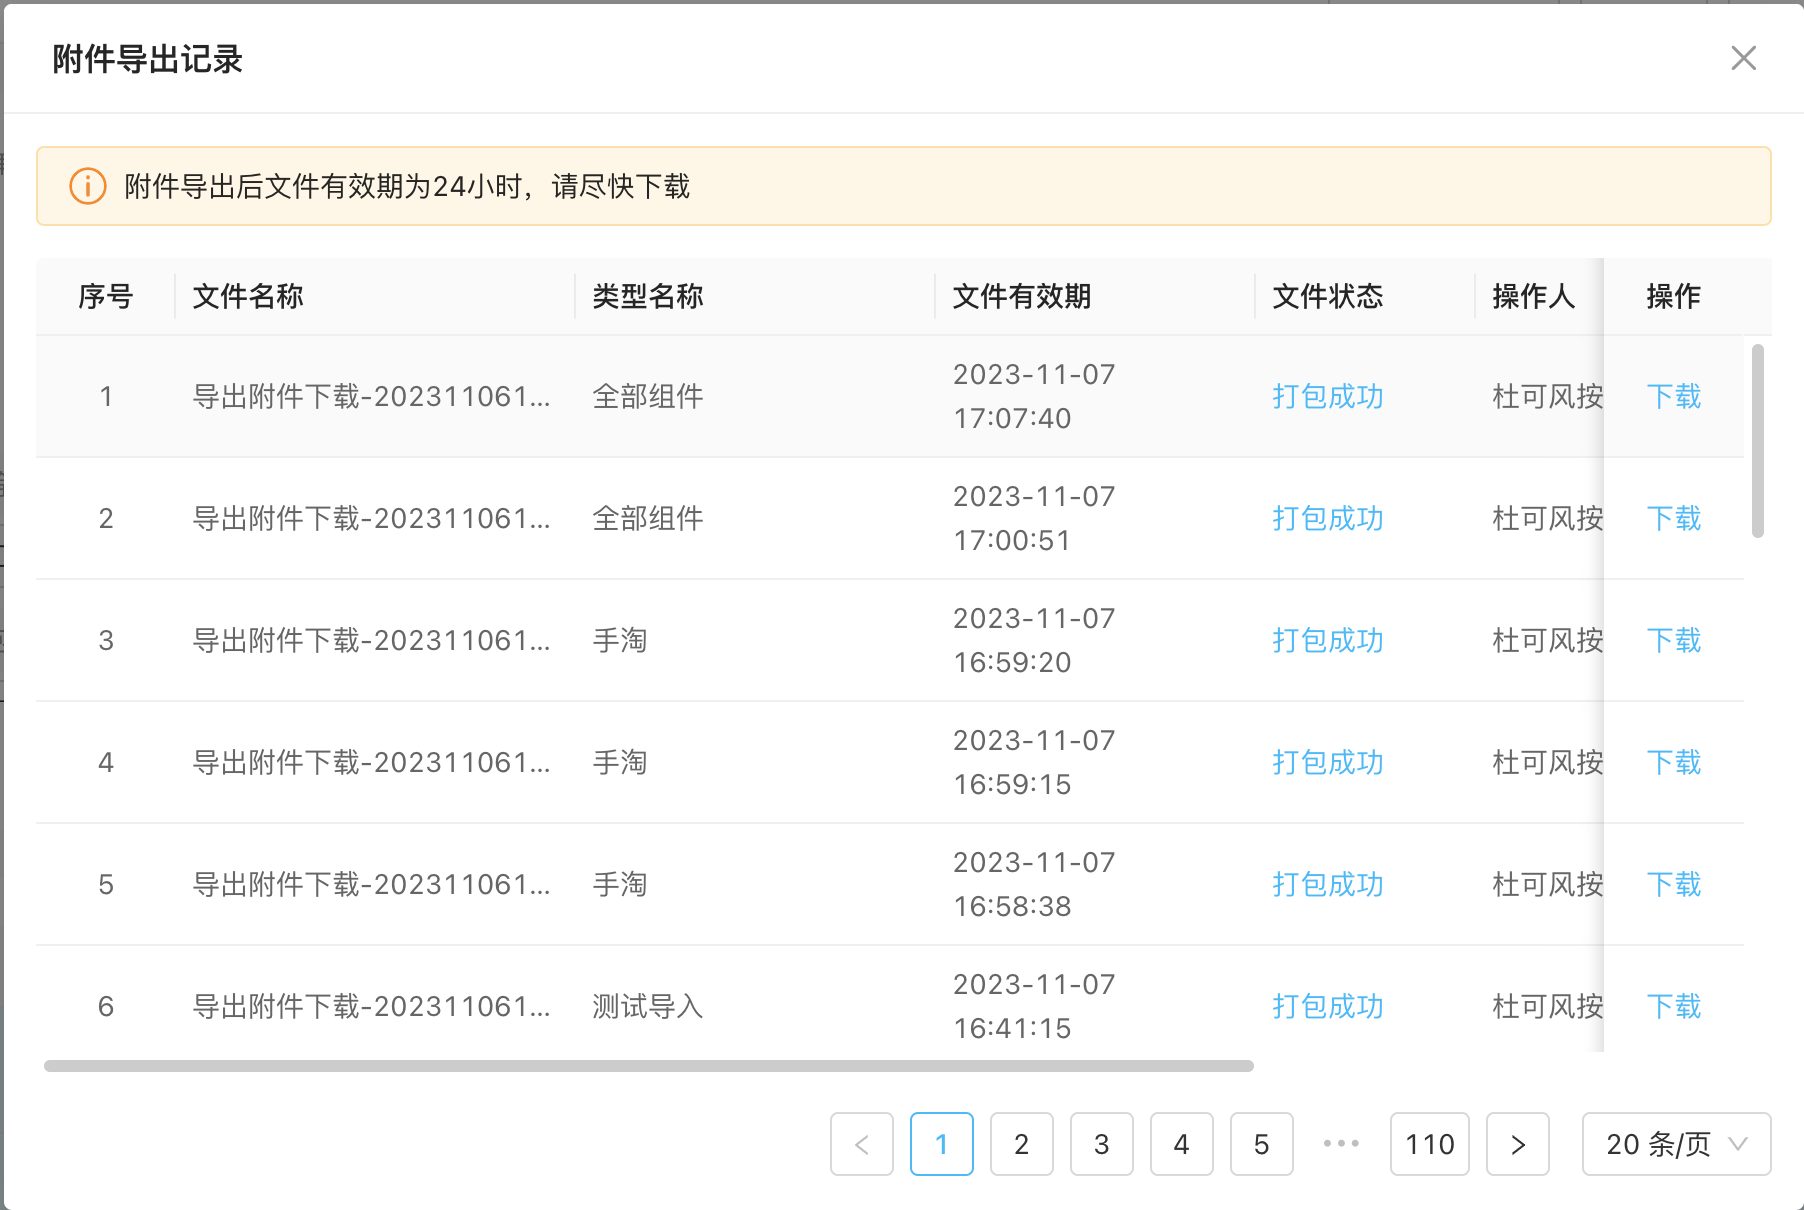This screenshot has height=1210, width=1804.
Task: Click 打包成功 status in row 2
Action: pyautogui.click(x=1328, y=519)
